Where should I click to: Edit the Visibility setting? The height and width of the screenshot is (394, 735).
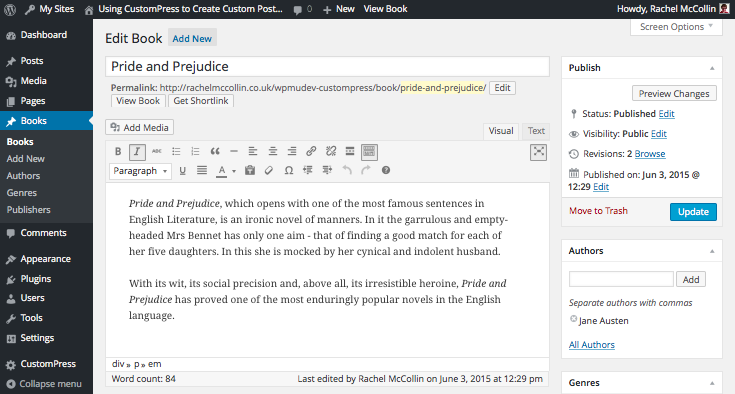659,134
